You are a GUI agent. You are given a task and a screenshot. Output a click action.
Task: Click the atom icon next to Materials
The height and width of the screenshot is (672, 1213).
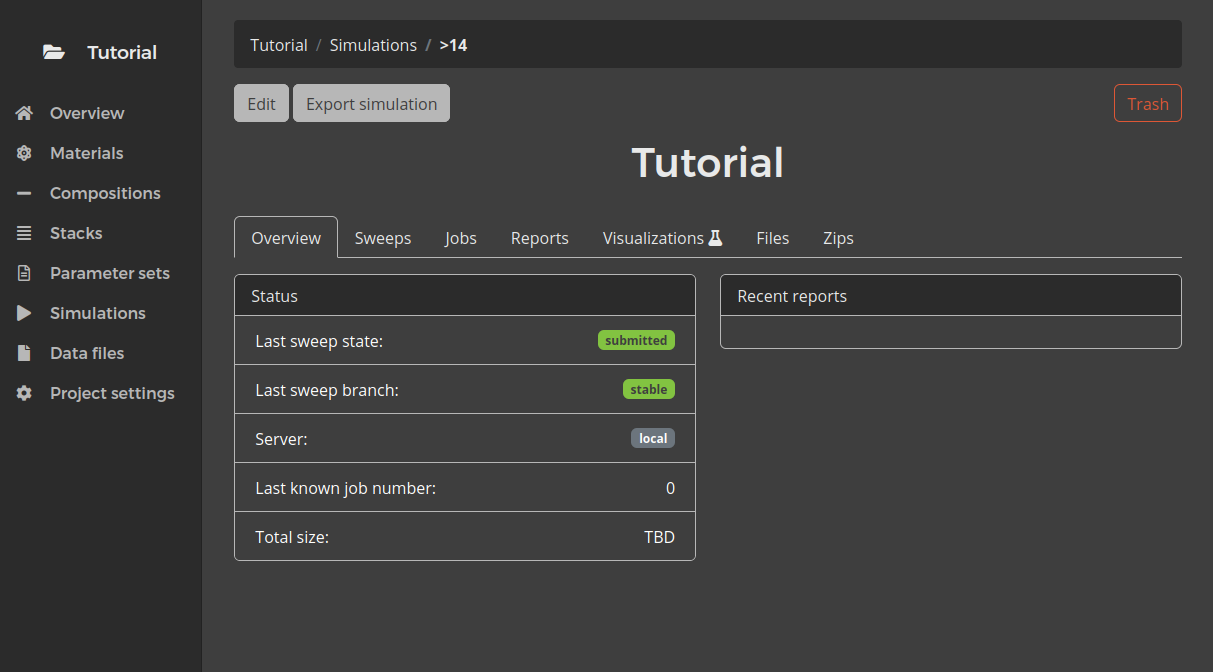[x=25, y=153]
